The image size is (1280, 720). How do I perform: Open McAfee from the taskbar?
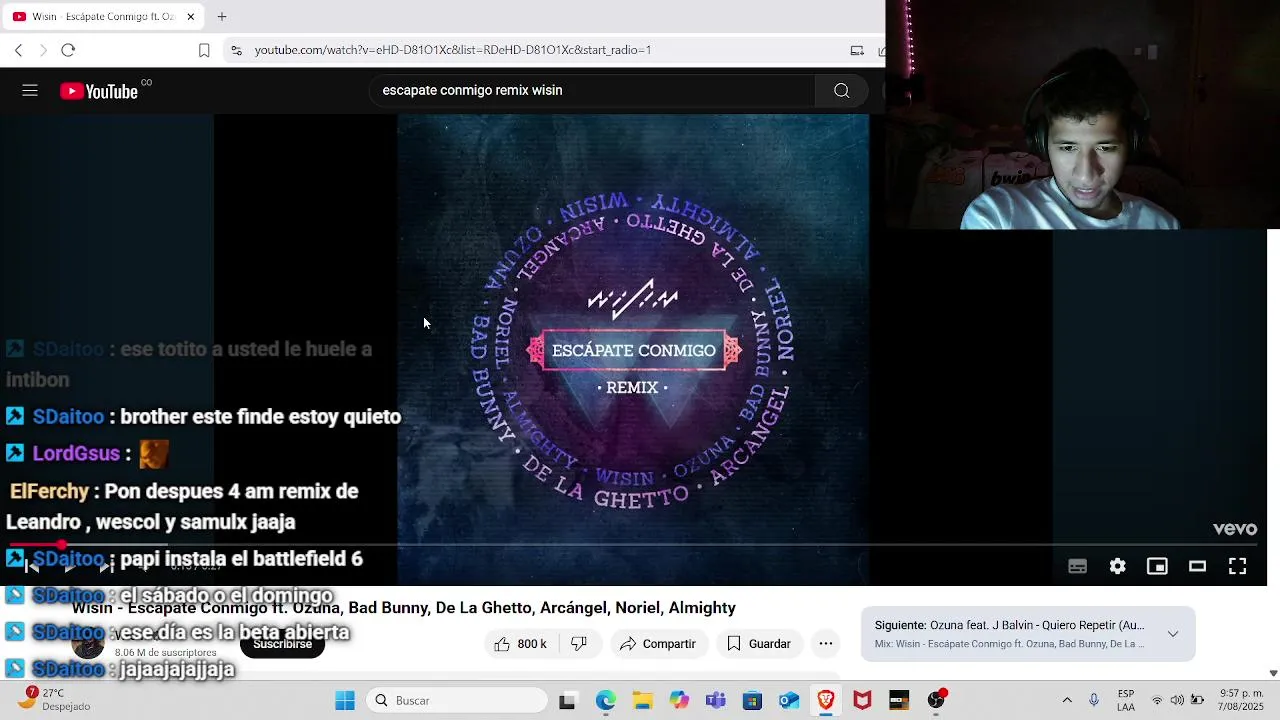[862, 701]
